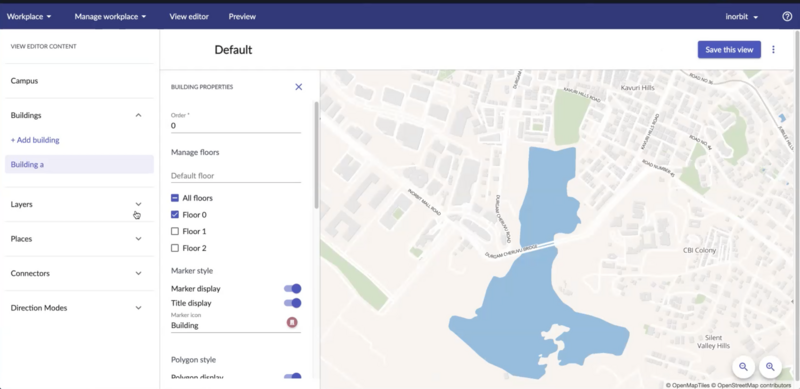Screen dimensions: 800x389
Task: Turn off the Marker display switch
Action: tap(292, 288)
